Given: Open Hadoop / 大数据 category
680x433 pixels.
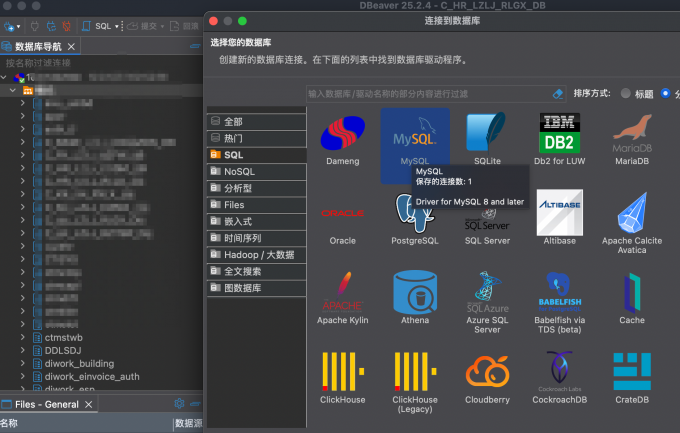Looking at the screenshot, I should 257,255.
